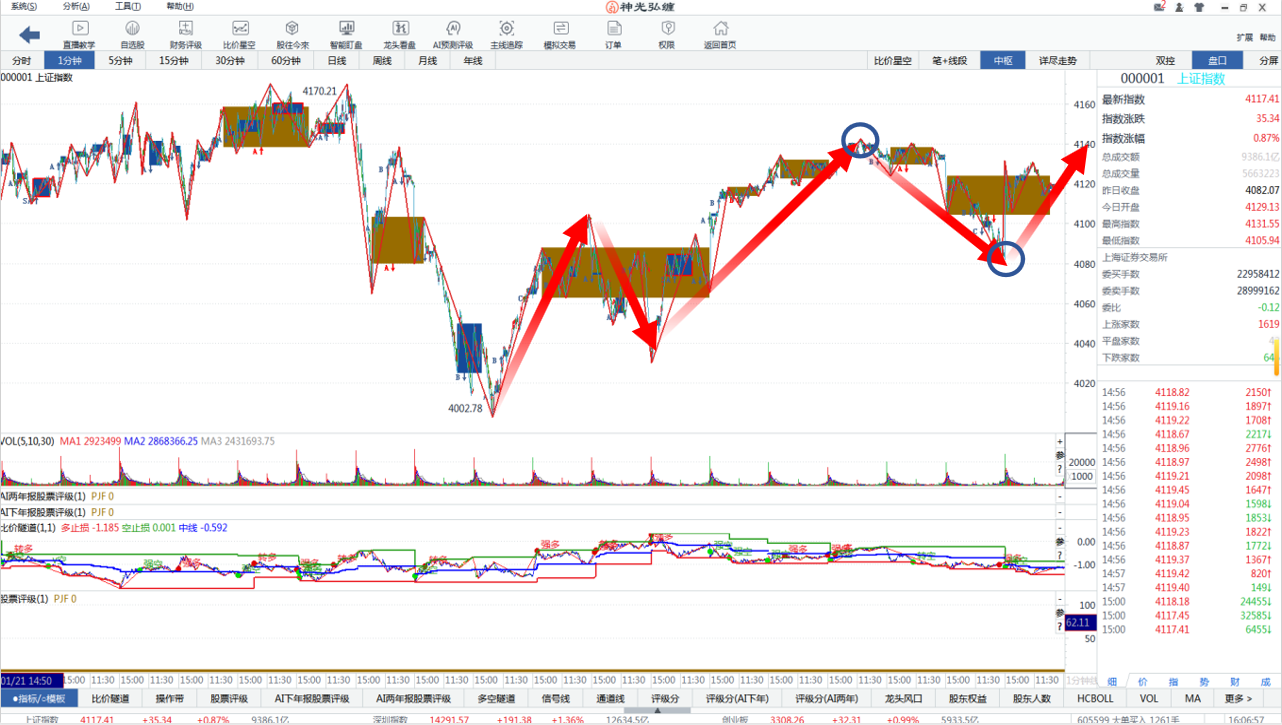The image size is (1282, 725).
Task: Open the 自选股 watchlist icon
Action: pos(132,33)
